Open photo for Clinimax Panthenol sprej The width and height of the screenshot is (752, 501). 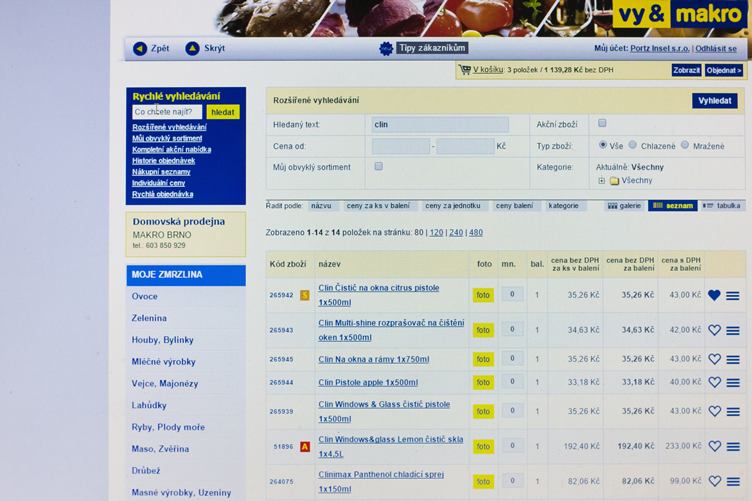483,481
